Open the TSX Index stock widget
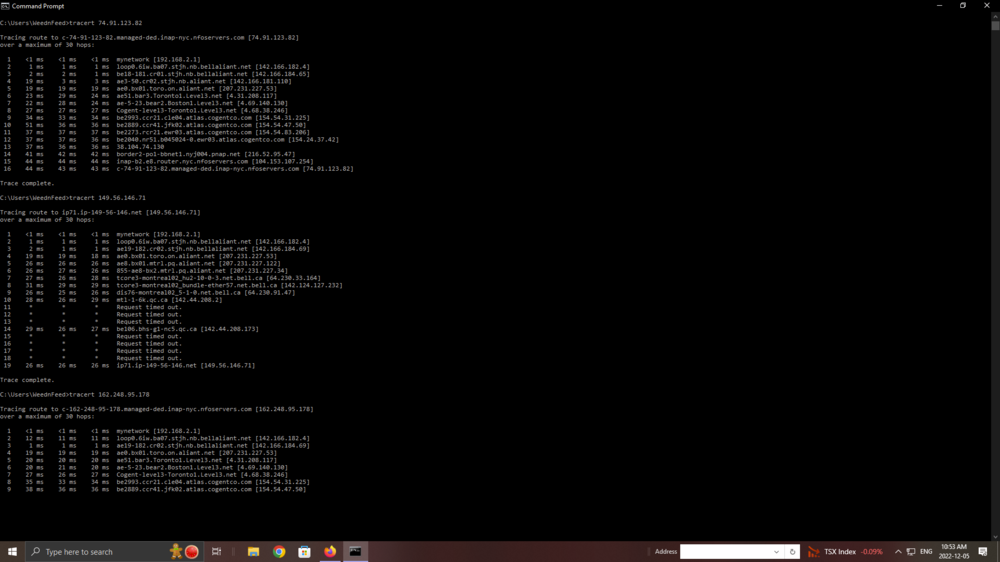The image size is (1000, 562). 846,552
